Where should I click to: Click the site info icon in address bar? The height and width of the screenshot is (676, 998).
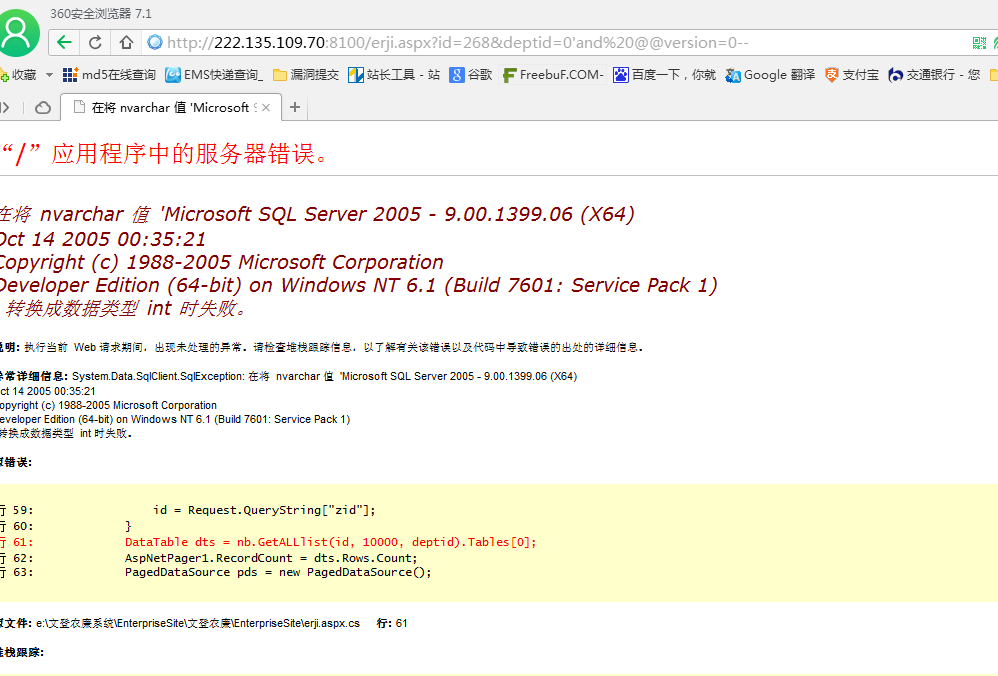(x=154, y=43)
